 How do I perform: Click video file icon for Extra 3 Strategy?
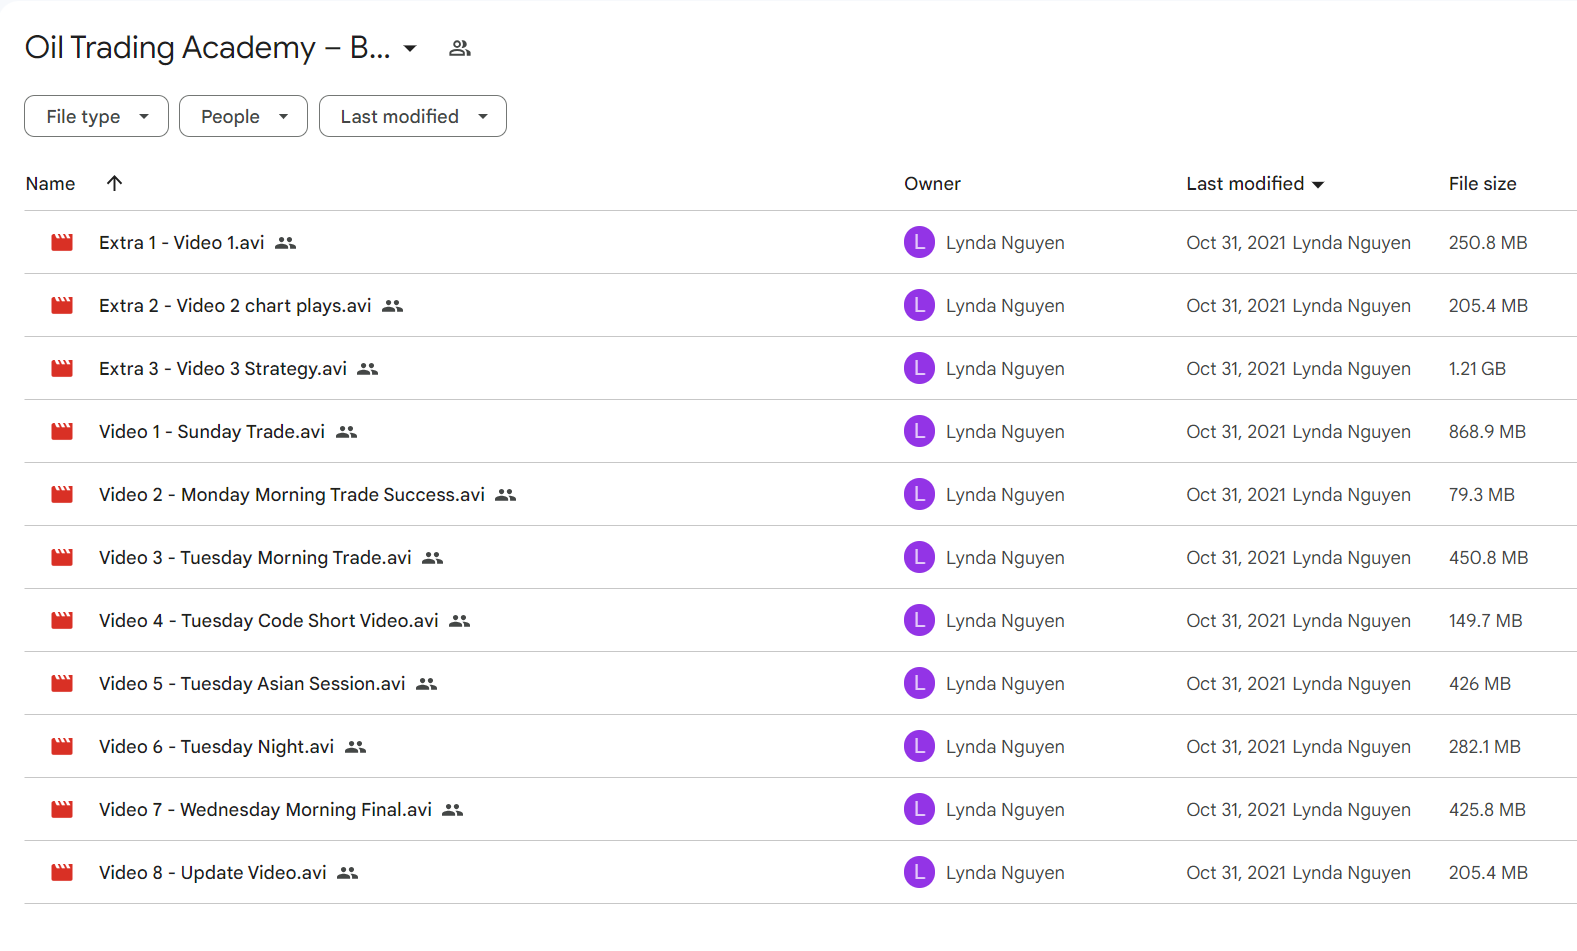[62, 368]
